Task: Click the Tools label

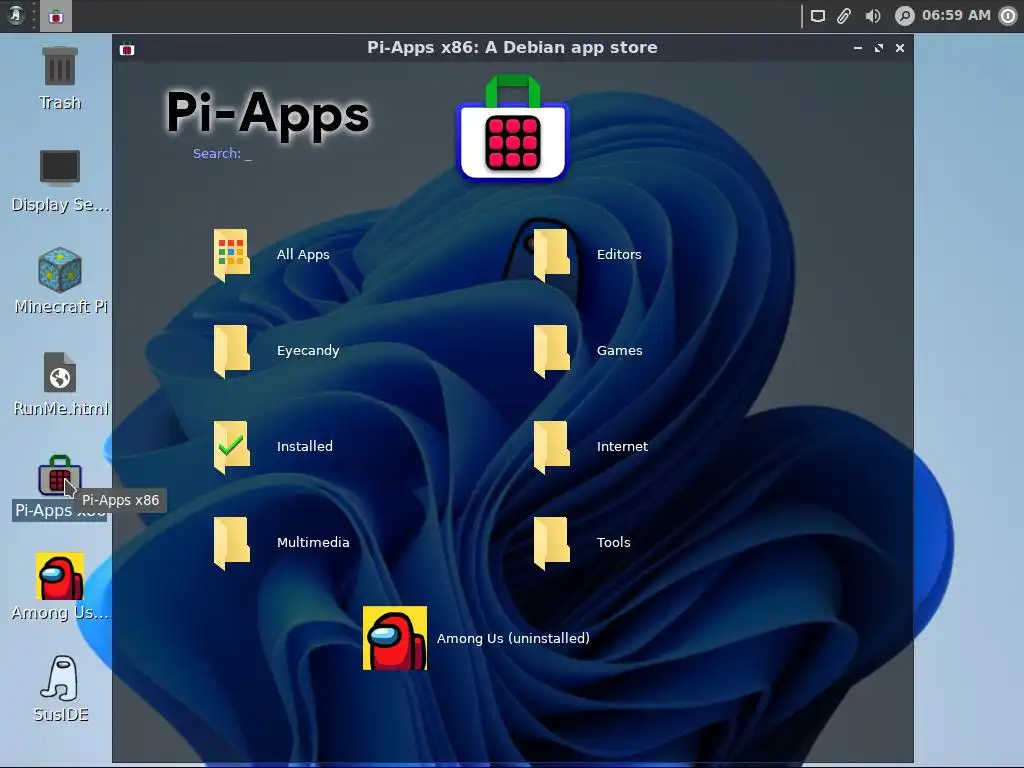Action: click(x=614, y=543)
